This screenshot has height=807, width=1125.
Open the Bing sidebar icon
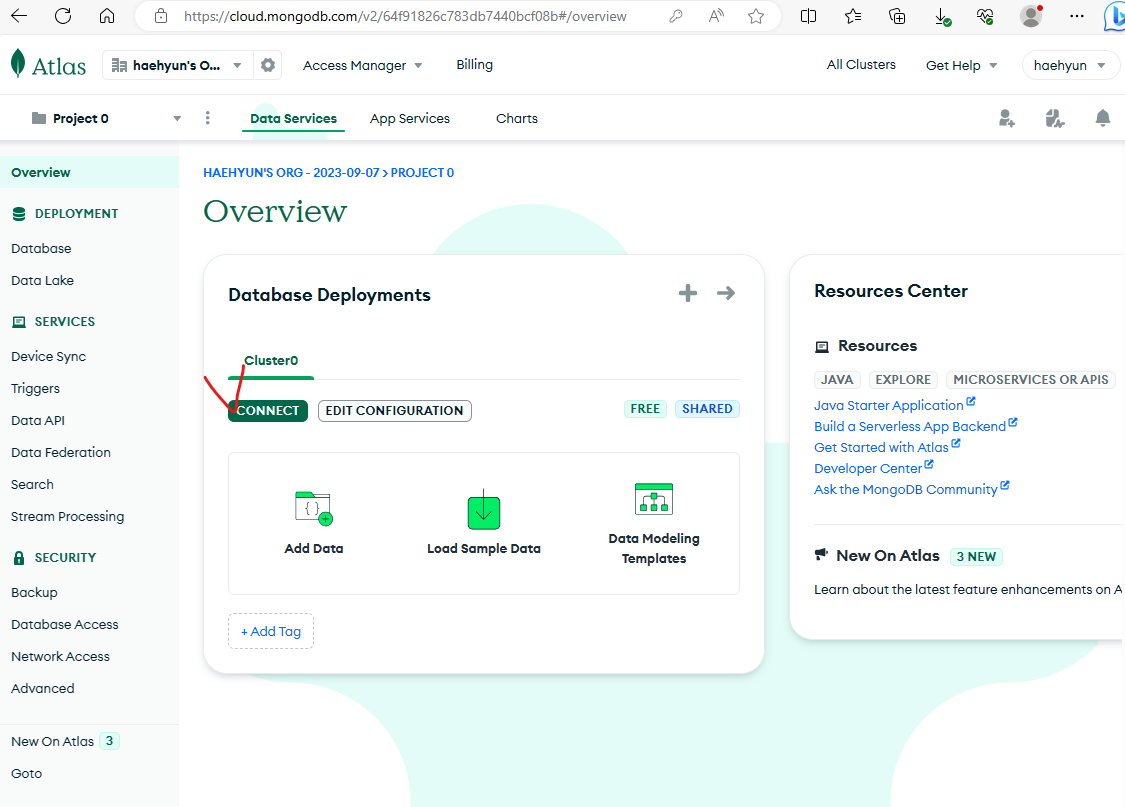1115,16
